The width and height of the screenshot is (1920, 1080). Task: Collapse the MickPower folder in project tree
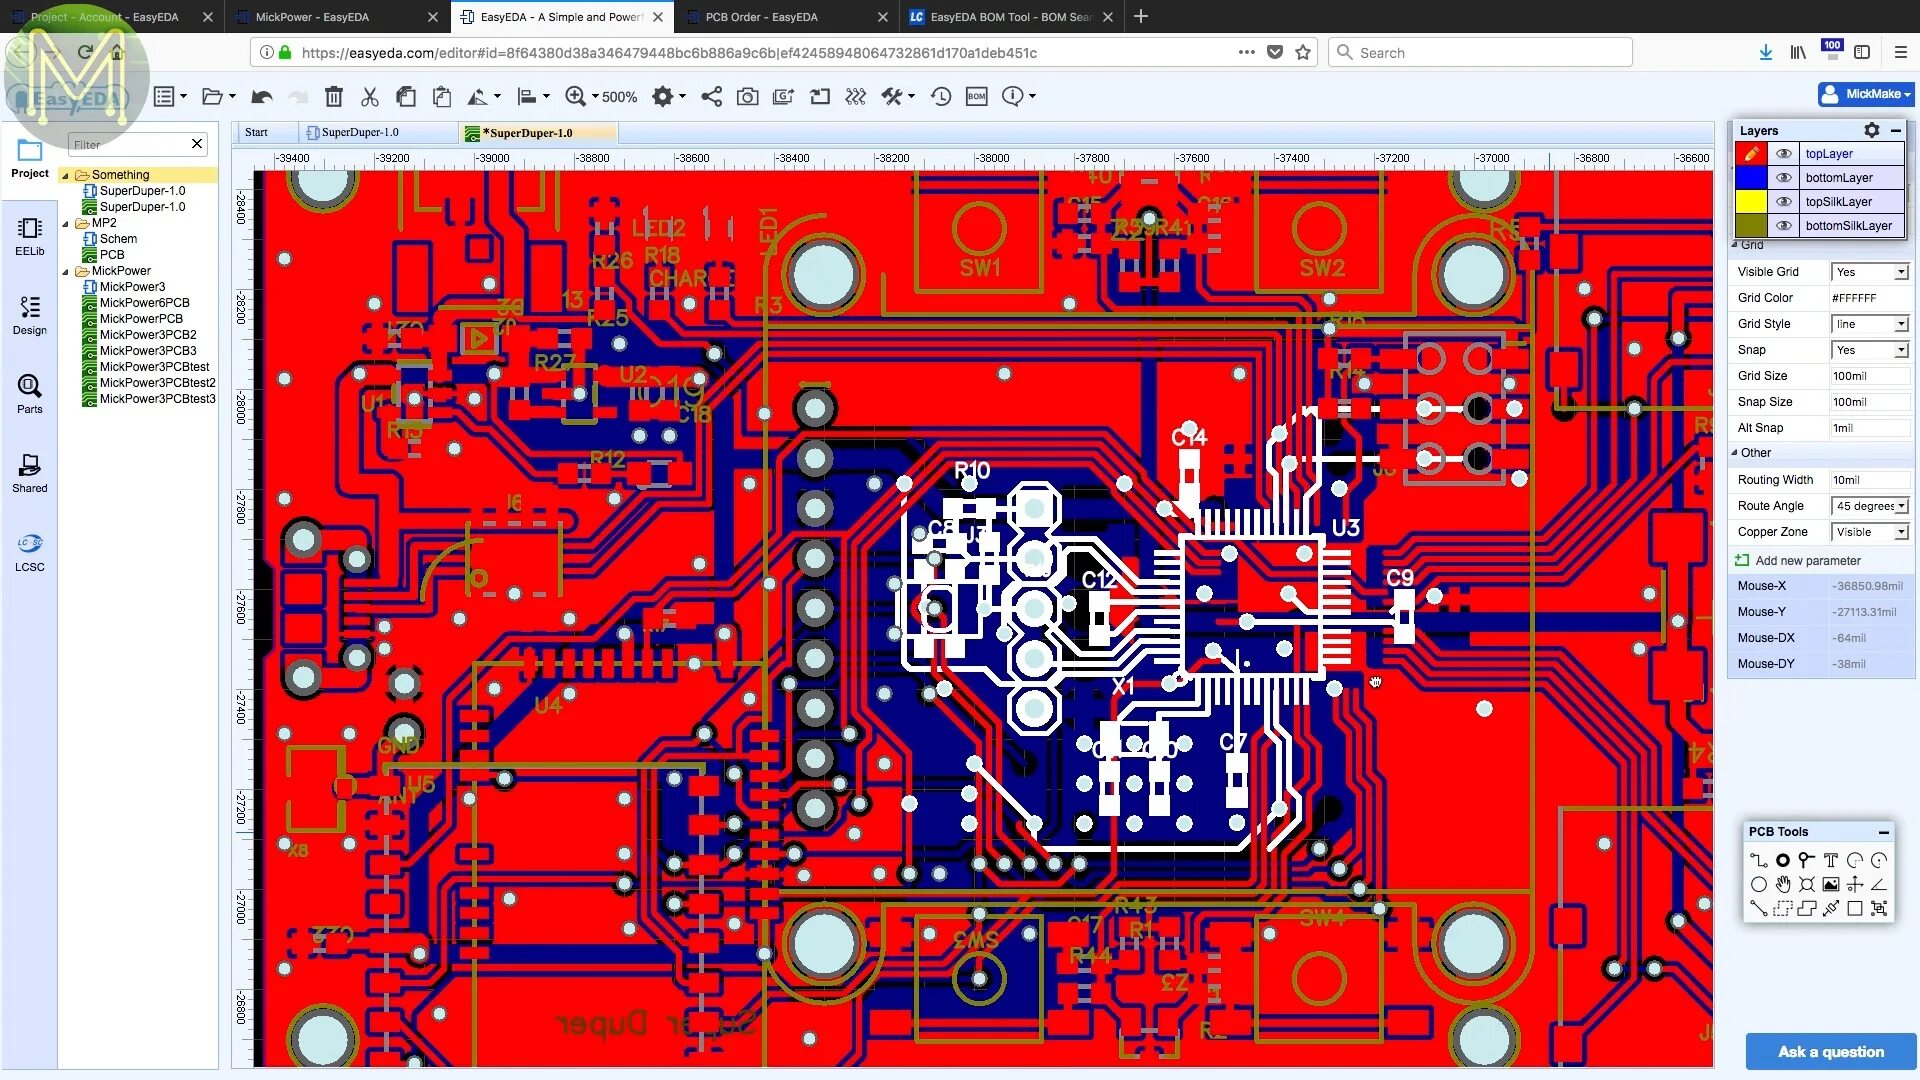(x=66, y=271)
